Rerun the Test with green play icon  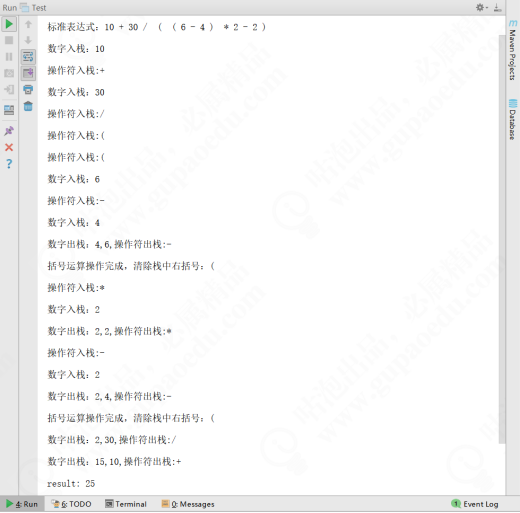tap(9, 24)
